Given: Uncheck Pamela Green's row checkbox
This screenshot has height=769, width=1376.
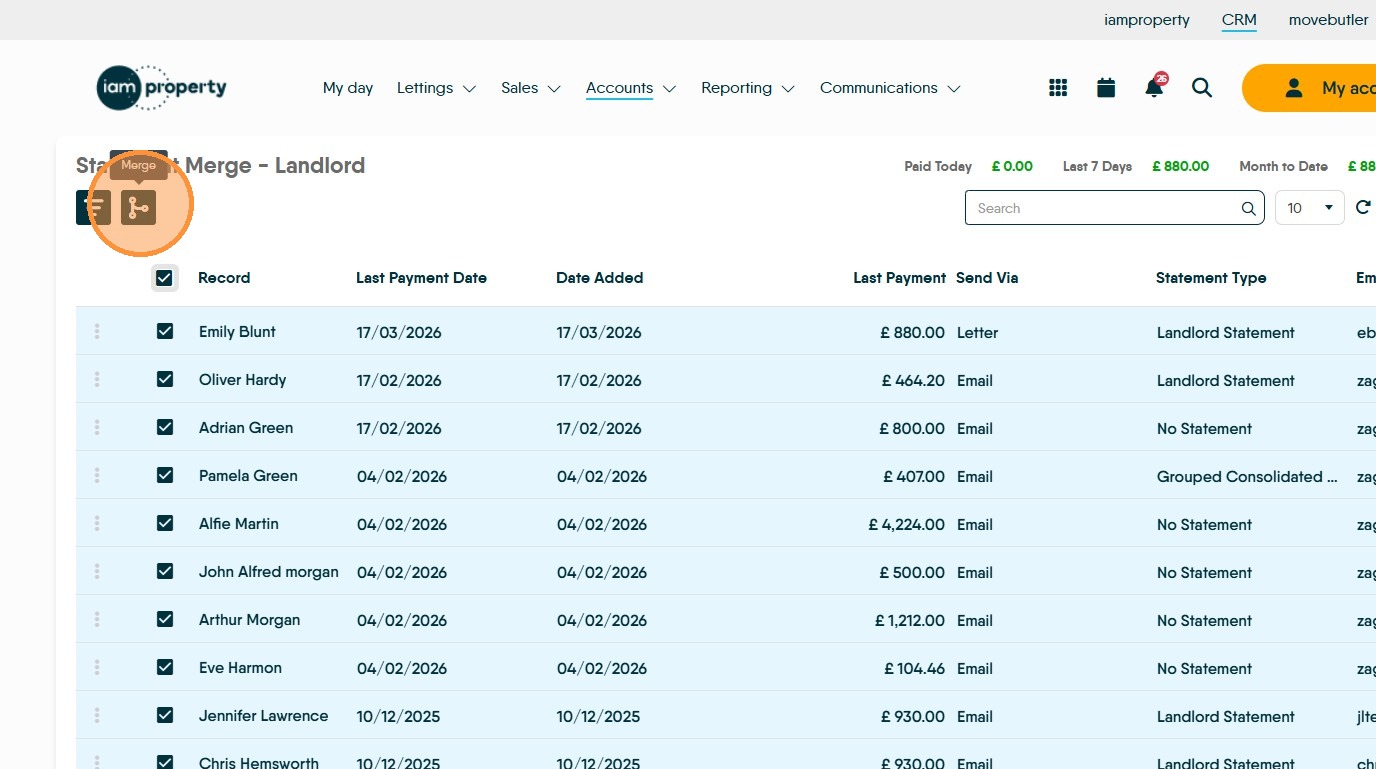Looking at the screenshot, I should coord(165,475).
